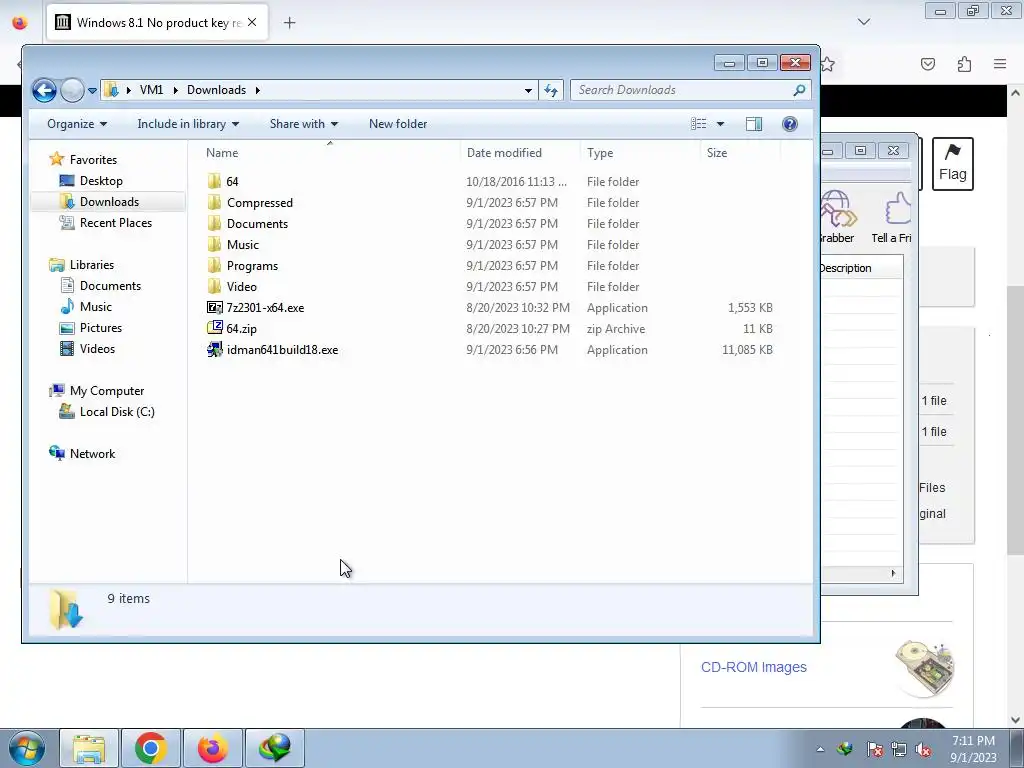This screenshot has width=1024, height=768.
Task: Open the Organize menu
Action: click(x=77, y=124)
